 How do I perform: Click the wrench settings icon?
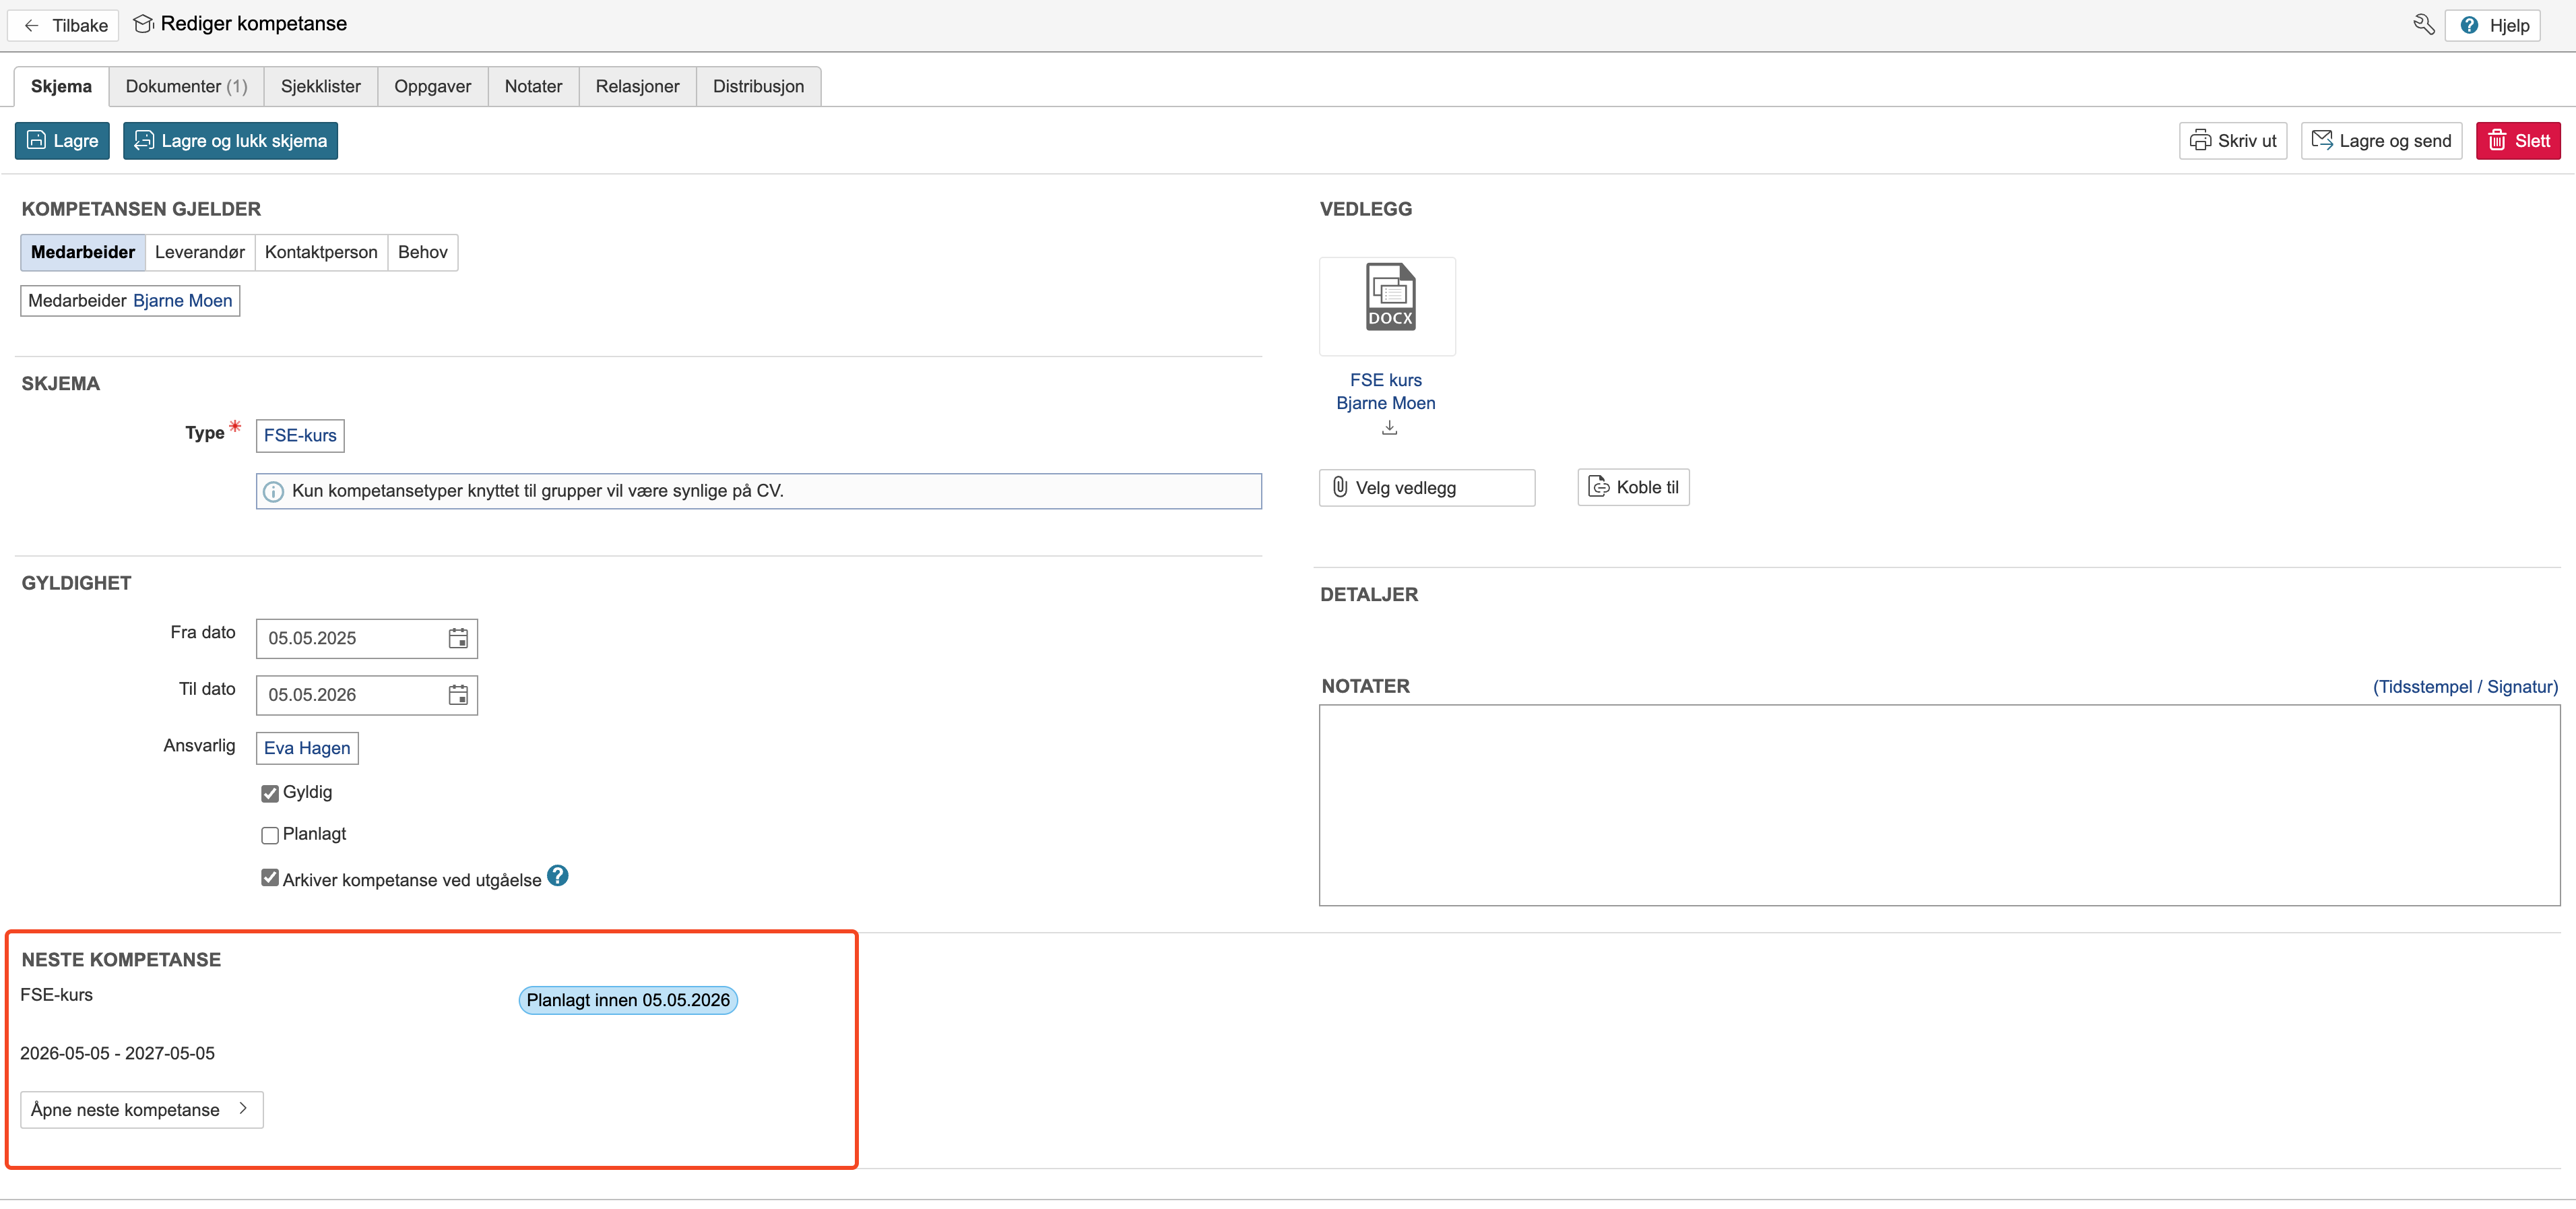point(2423,25)
